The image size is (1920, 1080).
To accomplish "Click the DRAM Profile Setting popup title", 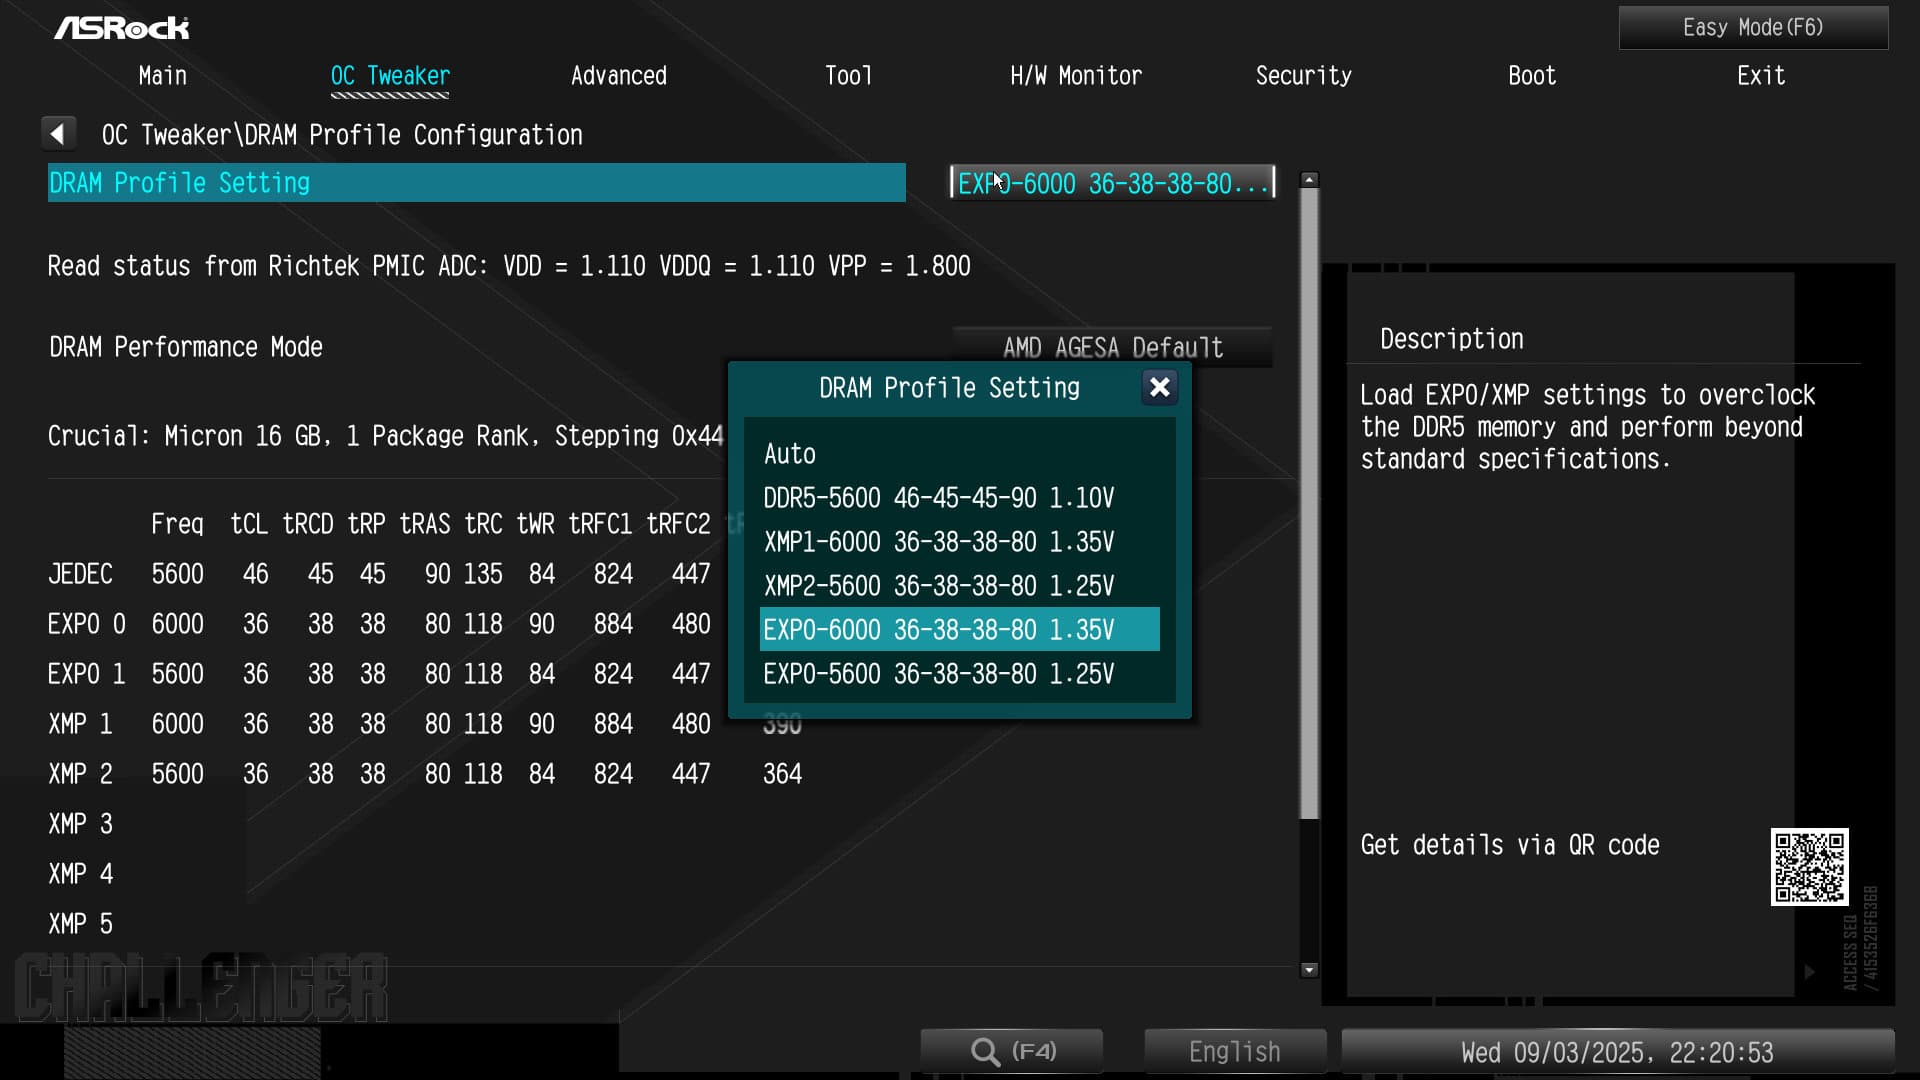I will pos(949,388).
